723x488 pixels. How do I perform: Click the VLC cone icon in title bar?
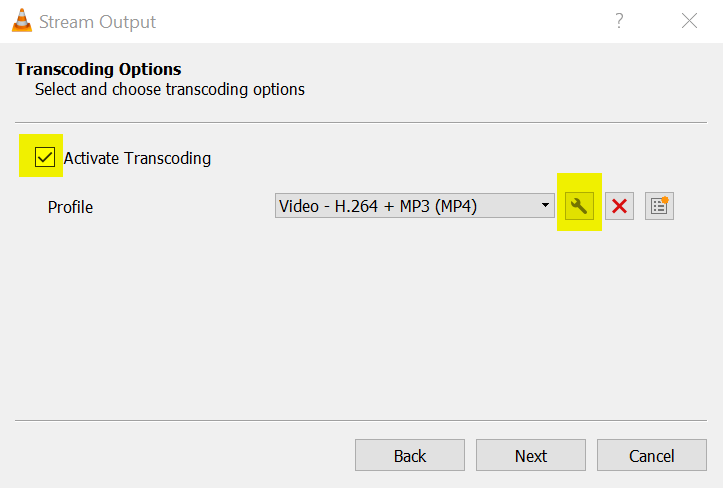21,21
